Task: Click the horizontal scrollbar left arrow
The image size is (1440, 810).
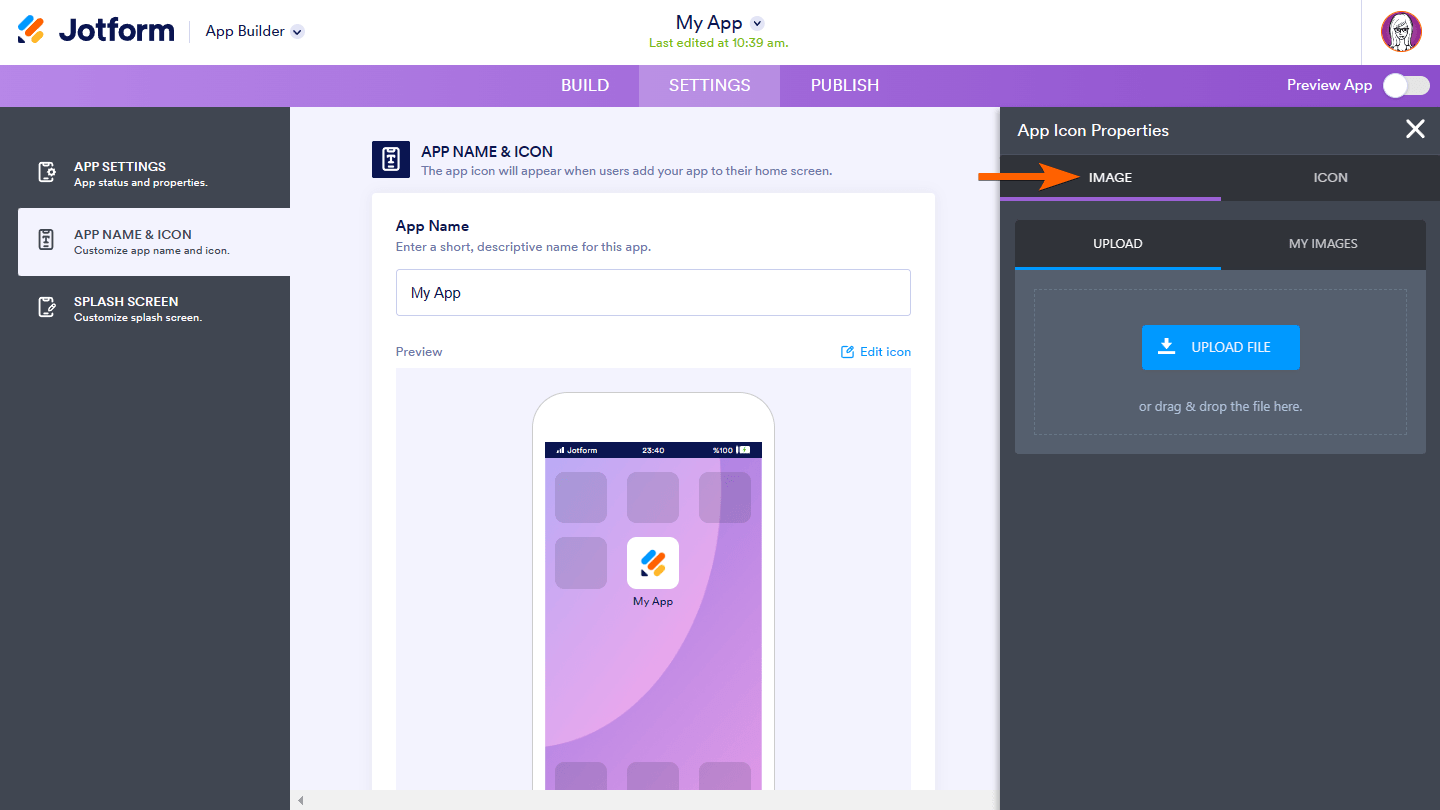Action: [300, 800]
